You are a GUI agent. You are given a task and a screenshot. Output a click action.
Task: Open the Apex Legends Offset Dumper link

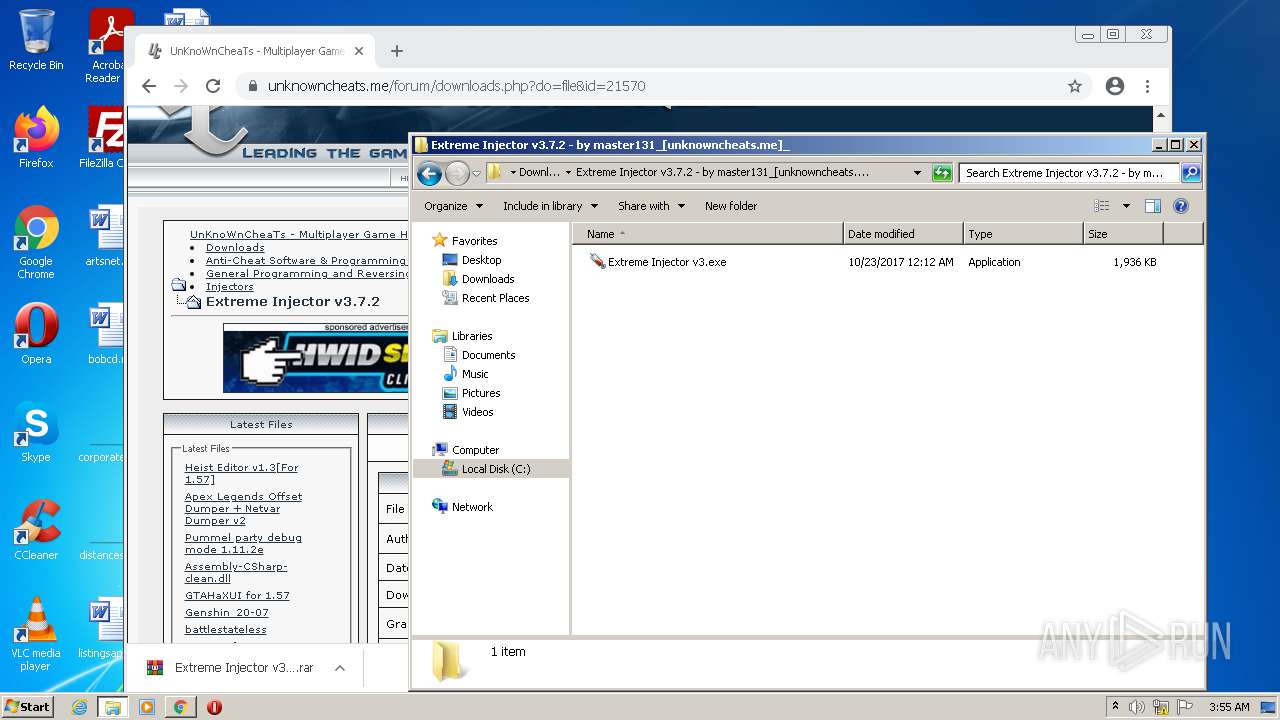click(243, 508)
